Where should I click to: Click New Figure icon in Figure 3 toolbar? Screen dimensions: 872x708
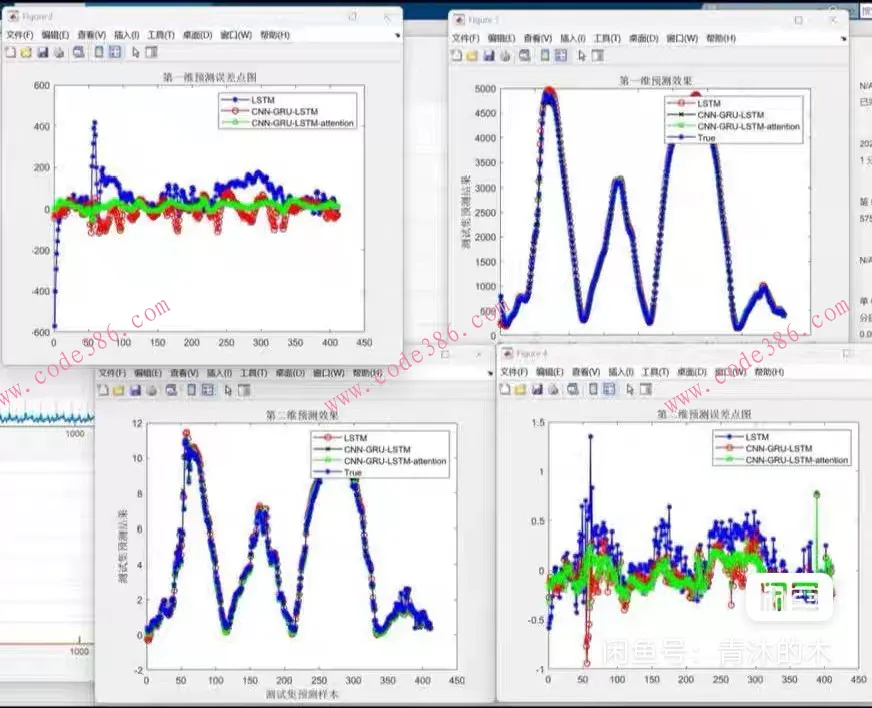pyautogui.click(x=9, y=52)
